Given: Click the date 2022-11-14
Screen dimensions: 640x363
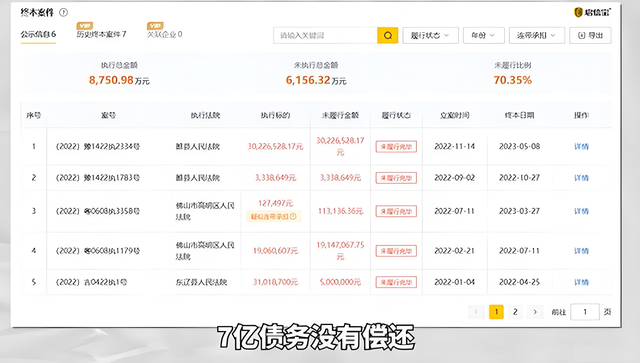Looking at the screenshot, I should pyautogui.click(x=455, y=147).
